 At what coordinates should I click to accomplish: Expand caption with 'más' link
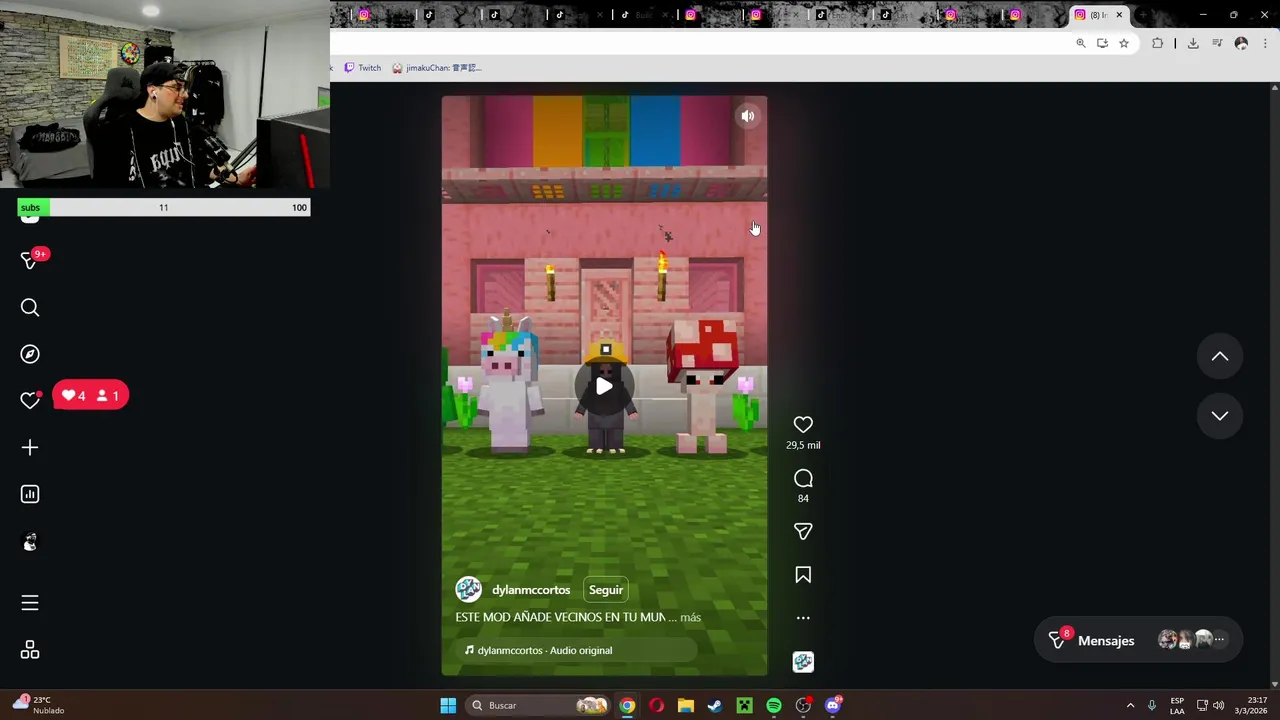click(691, 618)
